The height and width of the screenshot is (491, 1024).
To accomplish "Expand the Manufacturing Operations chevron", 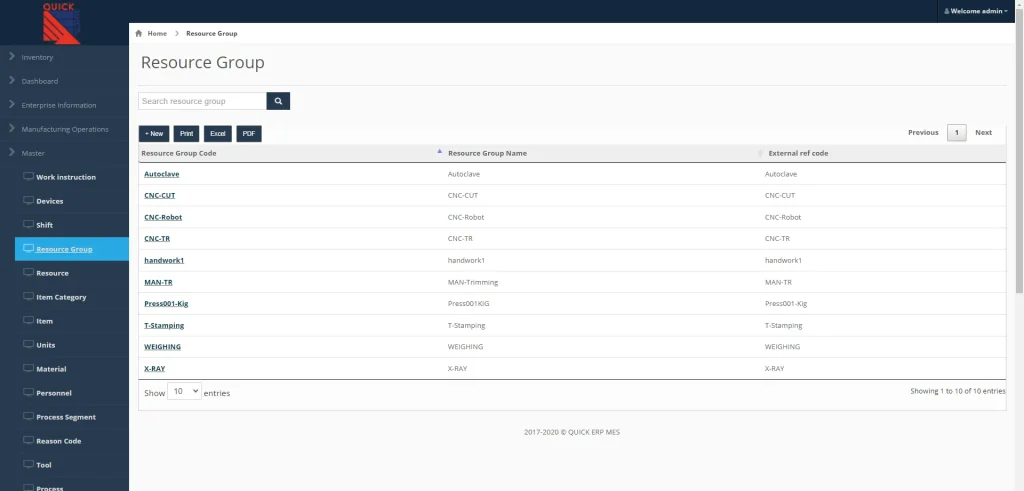I will click(x=12, y=129).
